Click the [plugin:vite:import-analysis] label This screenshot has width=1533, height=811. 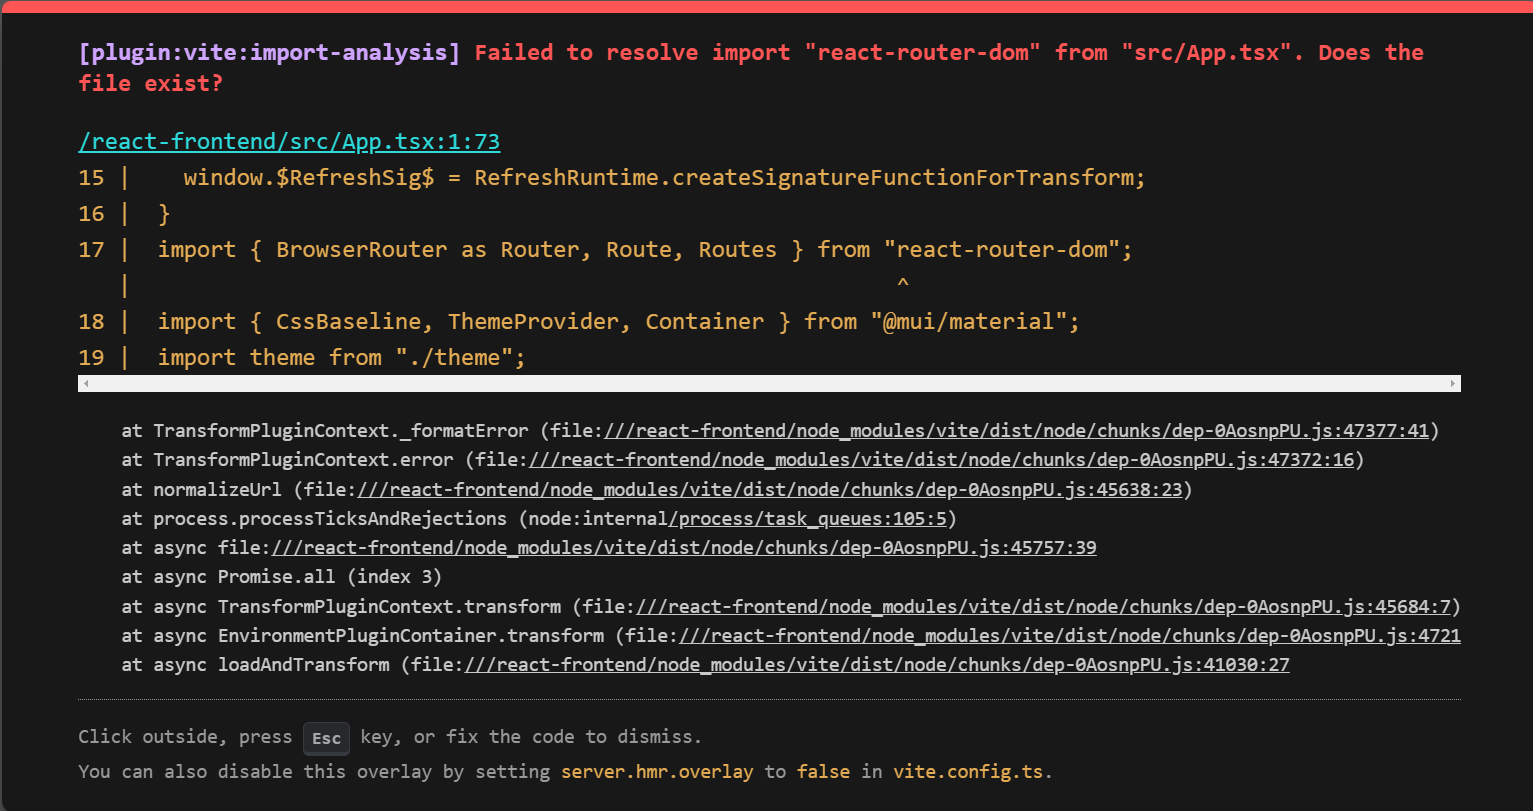pos(269,53)
